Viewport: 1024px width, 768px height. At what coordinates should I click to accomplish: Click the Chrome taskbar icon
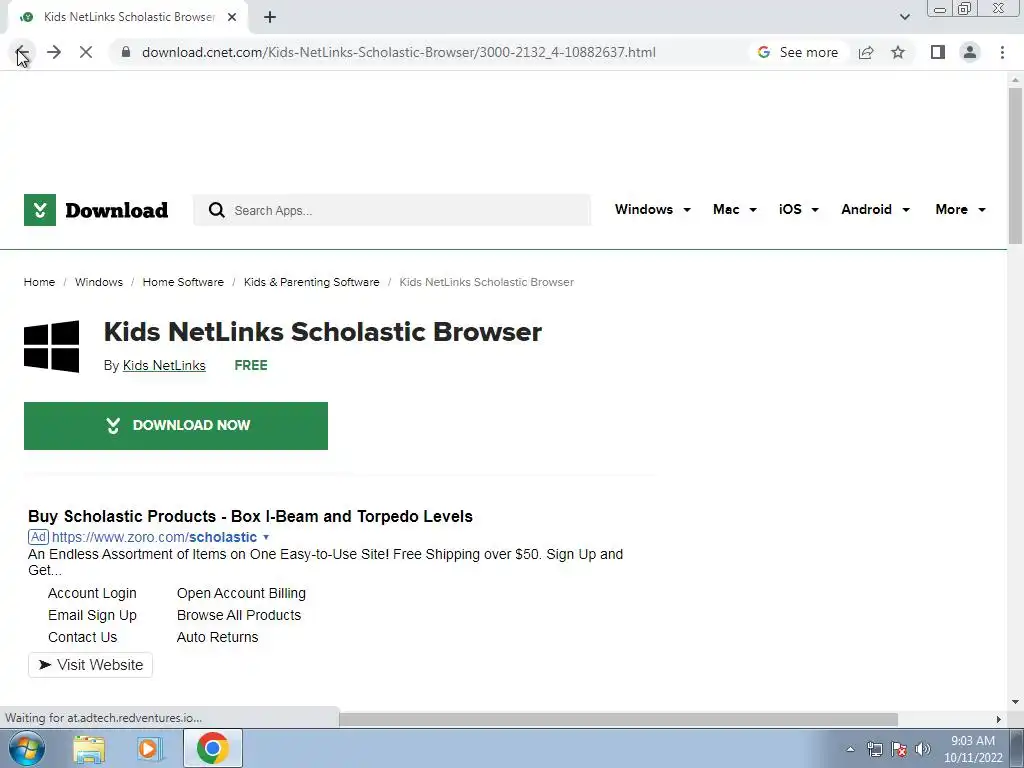click(212, 748)
